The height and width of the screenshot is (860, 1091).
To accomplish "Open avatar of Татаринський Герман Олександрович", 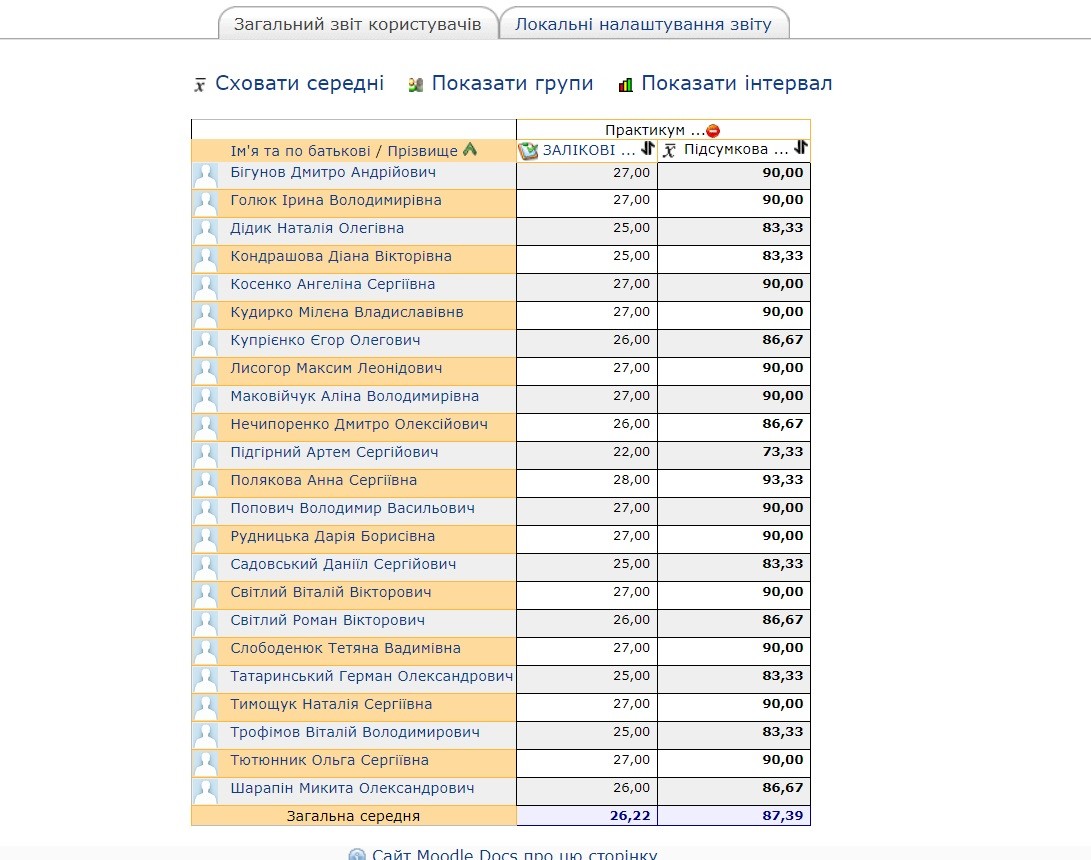I will pos(206,678).
